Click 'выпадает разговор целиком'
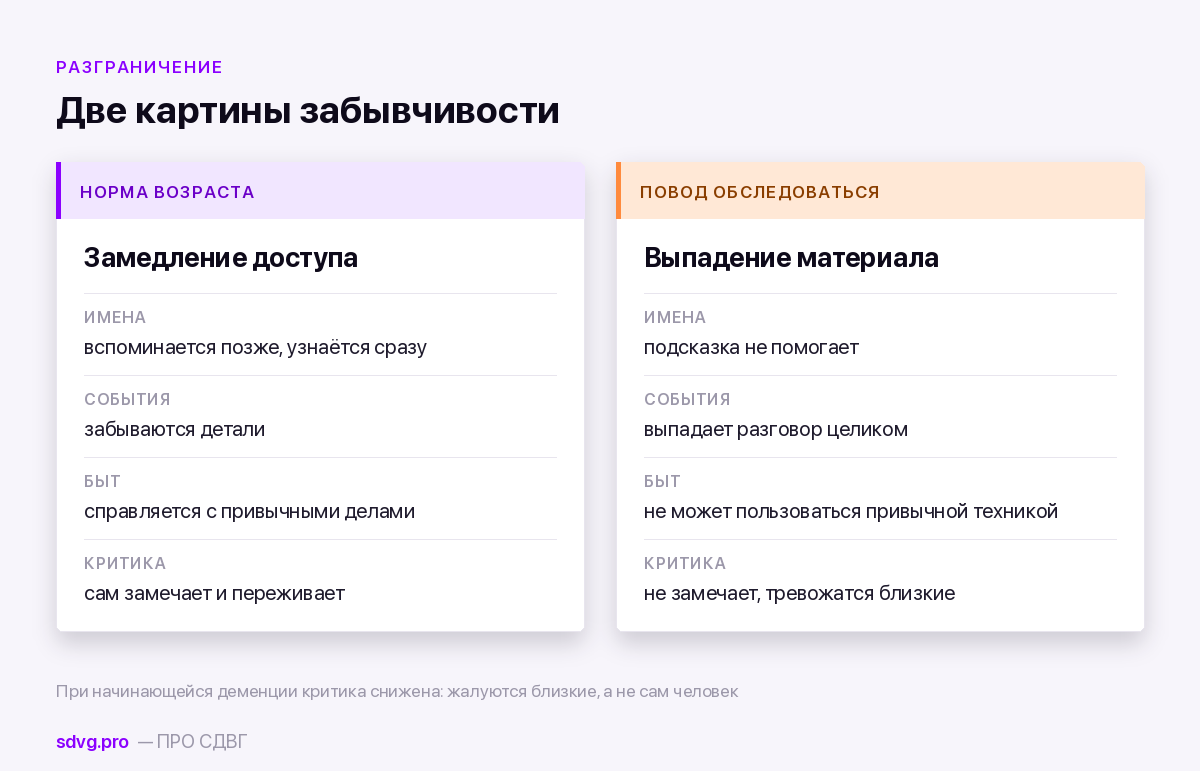 pos(776,430)
